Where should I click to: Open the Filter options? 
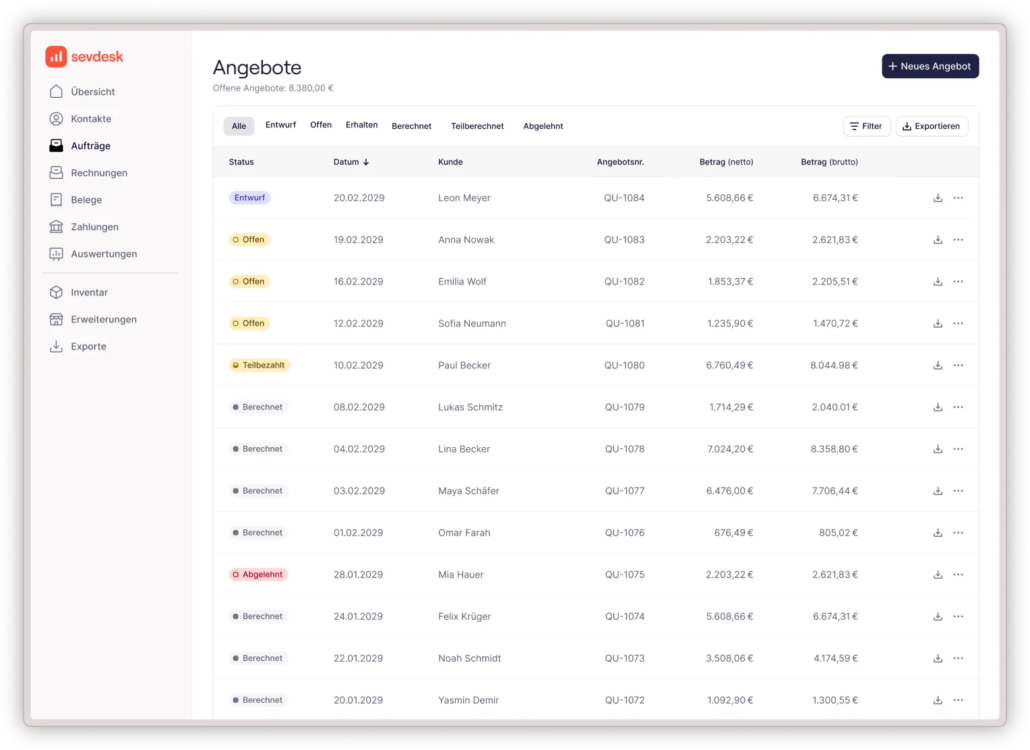(x=866, y=126)
